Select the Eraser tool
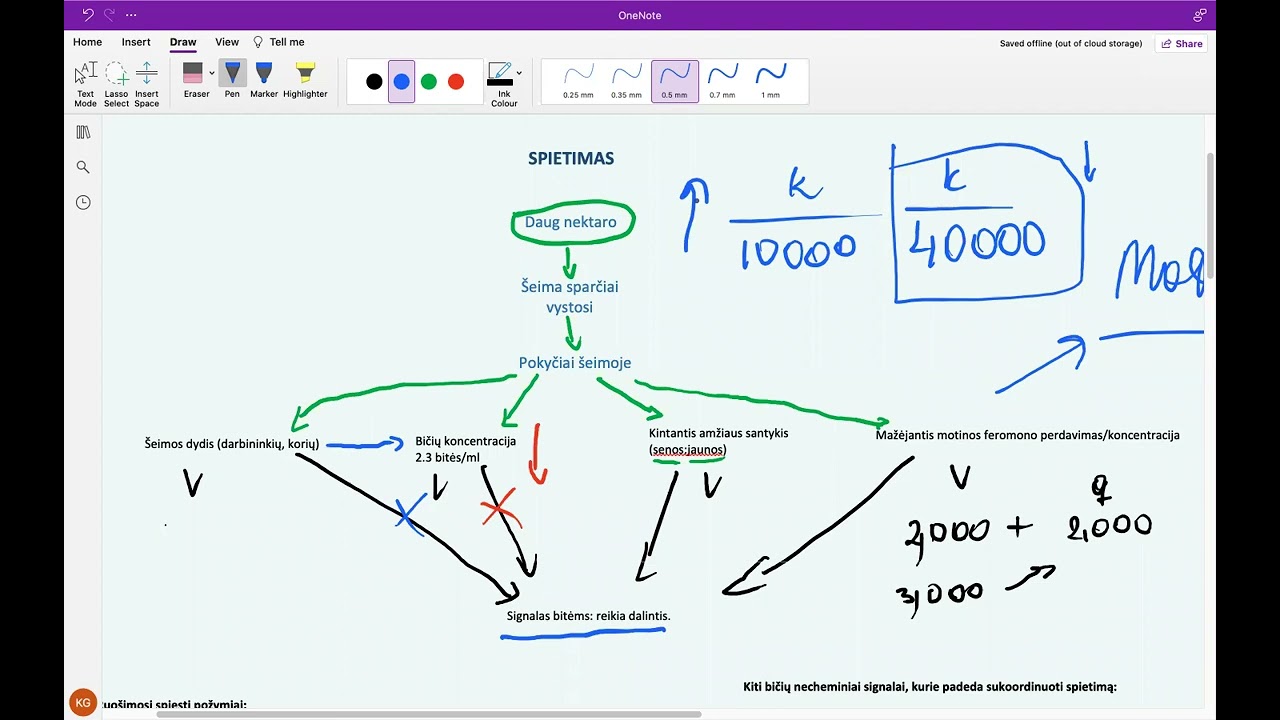 tap(194, 80)
